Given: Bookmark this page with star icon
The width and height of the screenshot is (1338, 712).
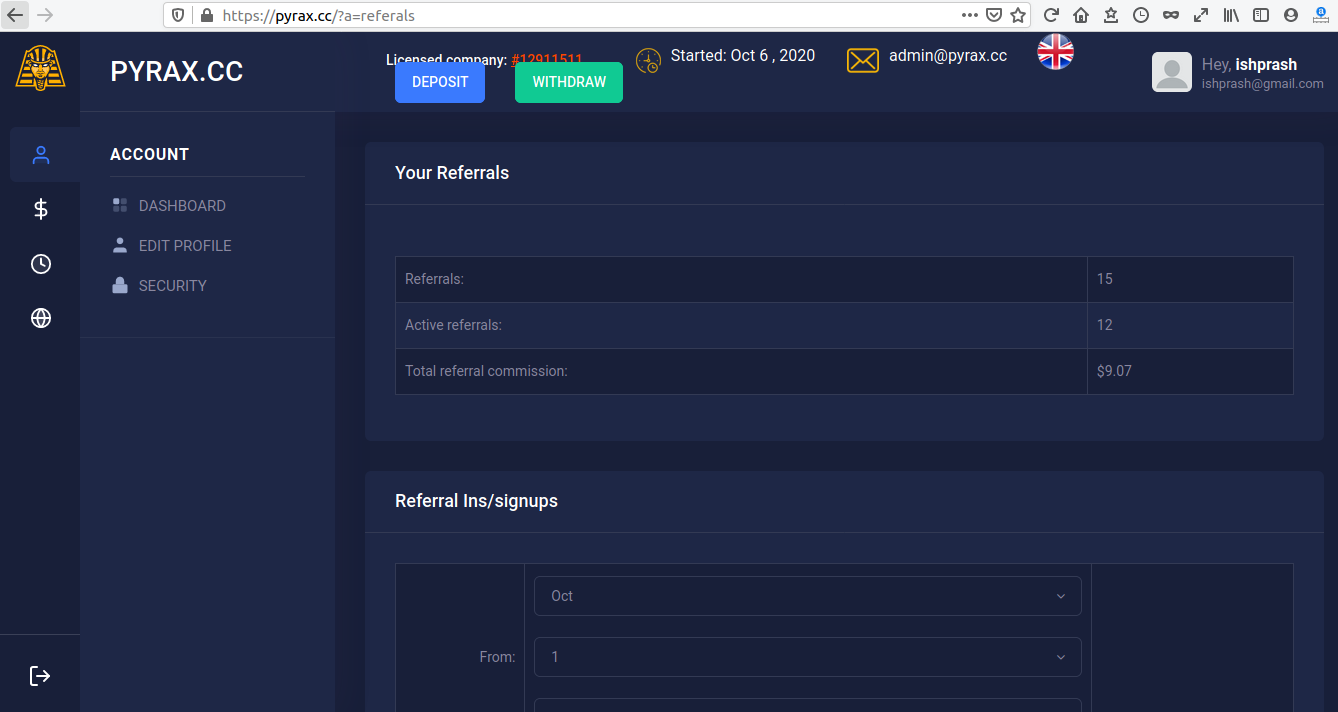Looking at the screenshot, I should point(1018,15).
